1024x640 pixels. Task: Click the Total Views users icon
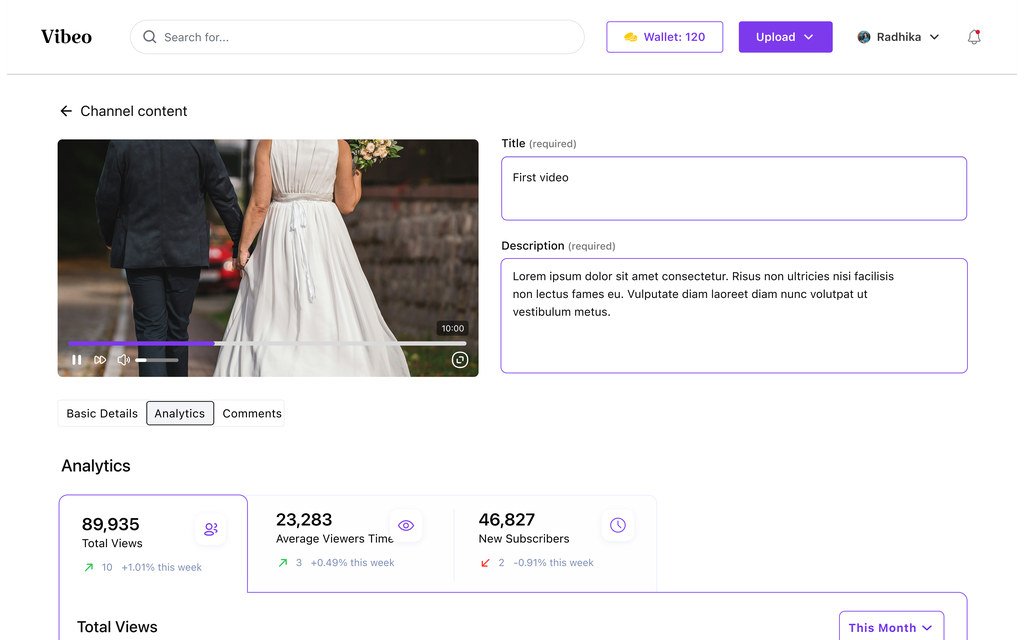pos(210,529)
